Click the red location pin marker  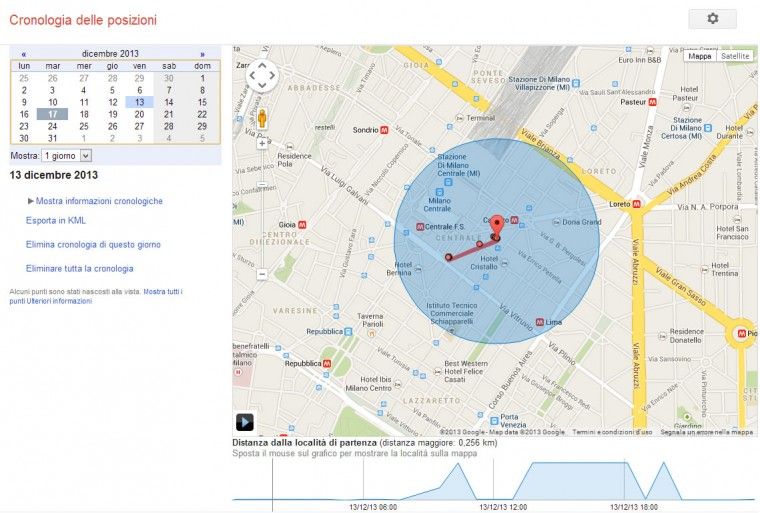[x=497, y=227]
